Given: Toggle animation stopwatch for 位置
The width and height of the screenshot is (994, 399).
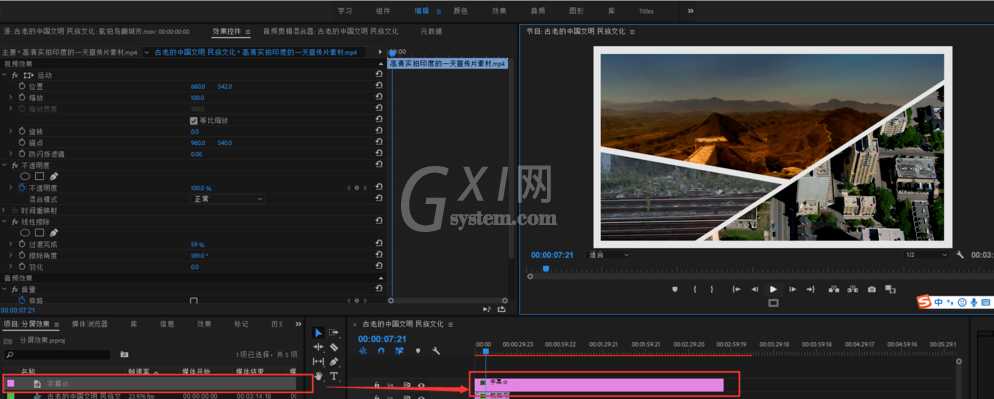Looking at the screenshot, I should [x=22, y=86].
